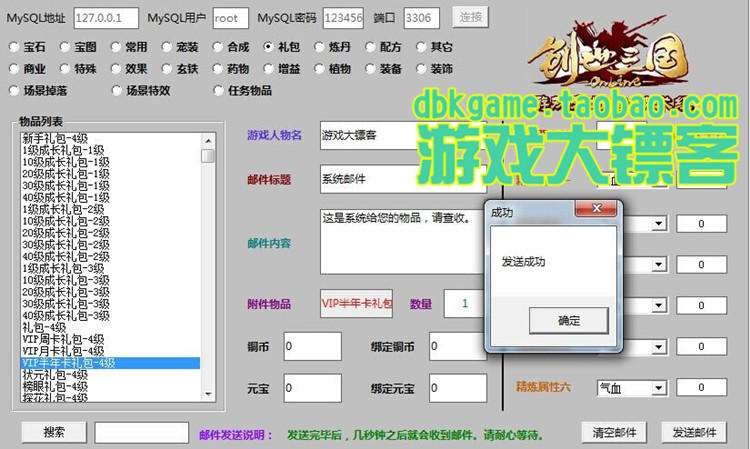Screen dimensions: 750x449
Task: Select VIP月卡礼包-4级 list item
Action: [110, 351]
